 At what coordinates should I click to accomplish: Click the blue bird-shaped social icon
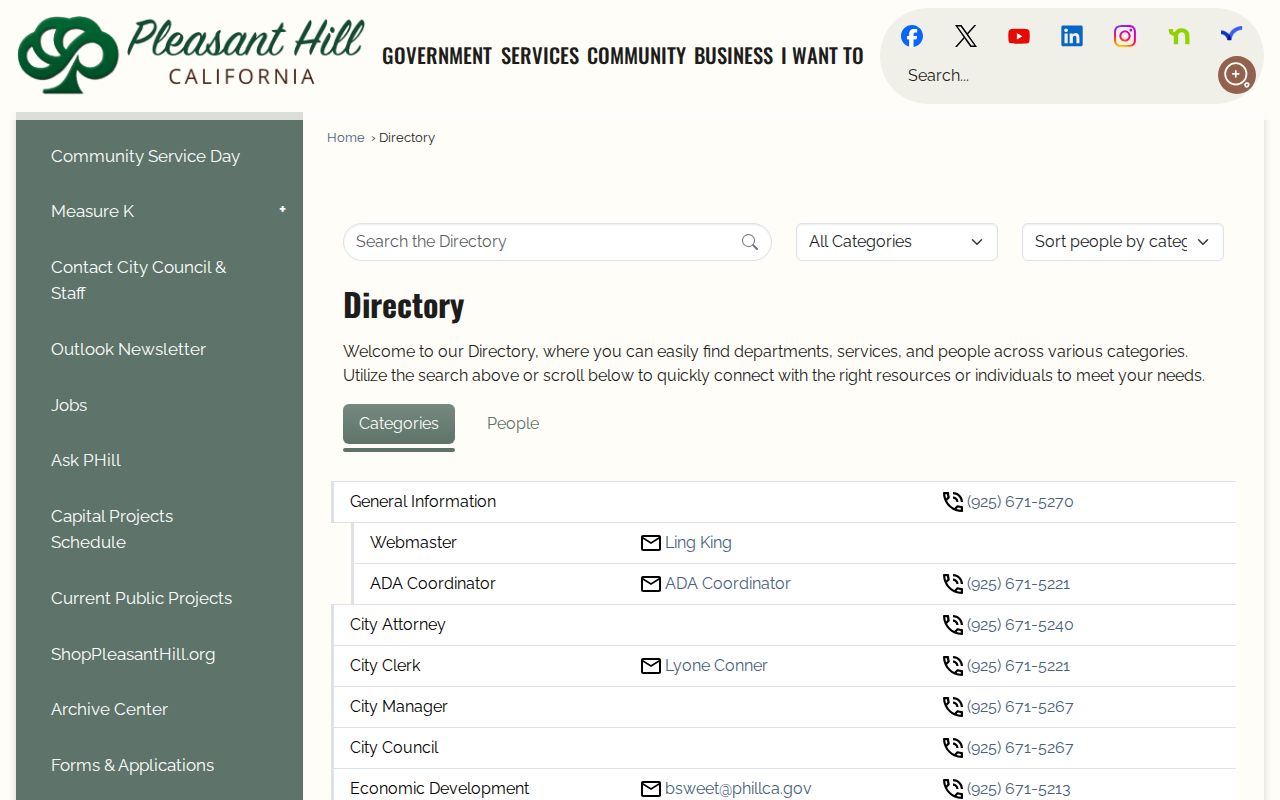(x=1232, y=35)
